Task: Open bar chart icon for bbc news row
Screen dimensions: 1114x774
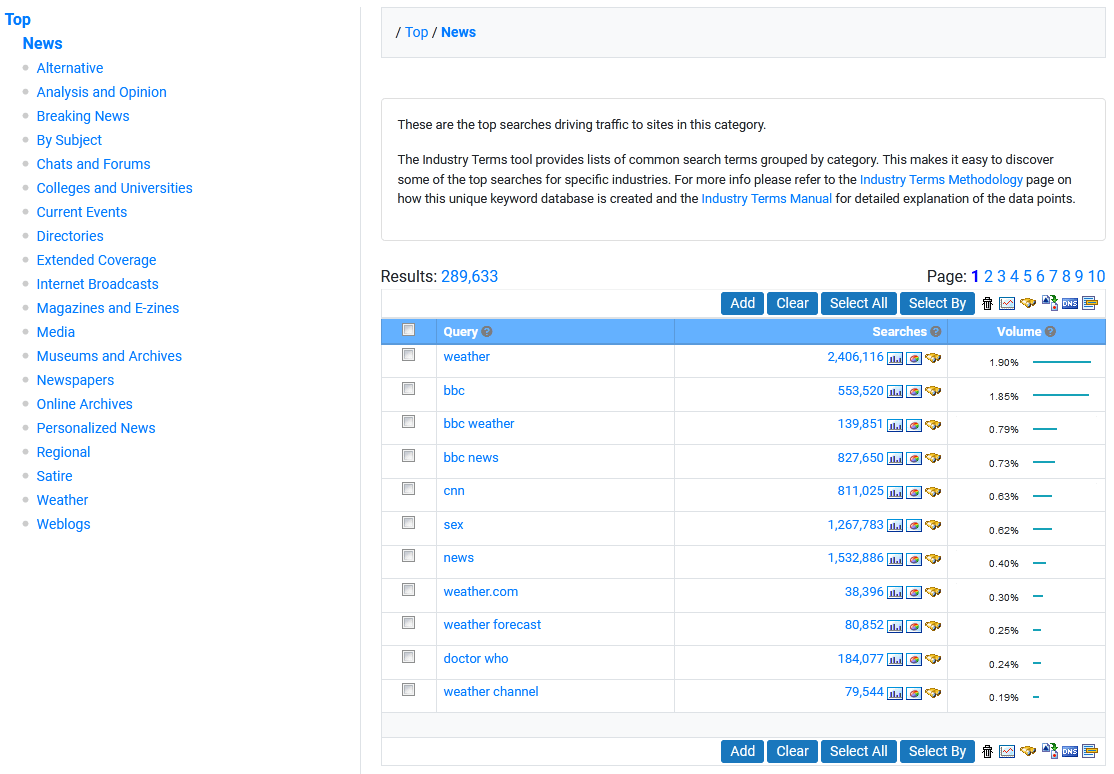Action: click(895, 458)
